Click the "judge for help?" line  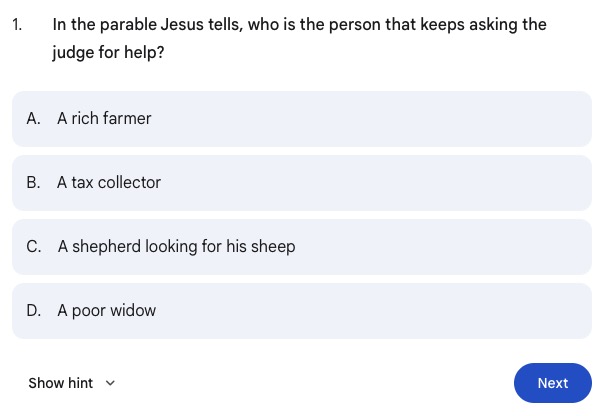click(x=108, y=52)
